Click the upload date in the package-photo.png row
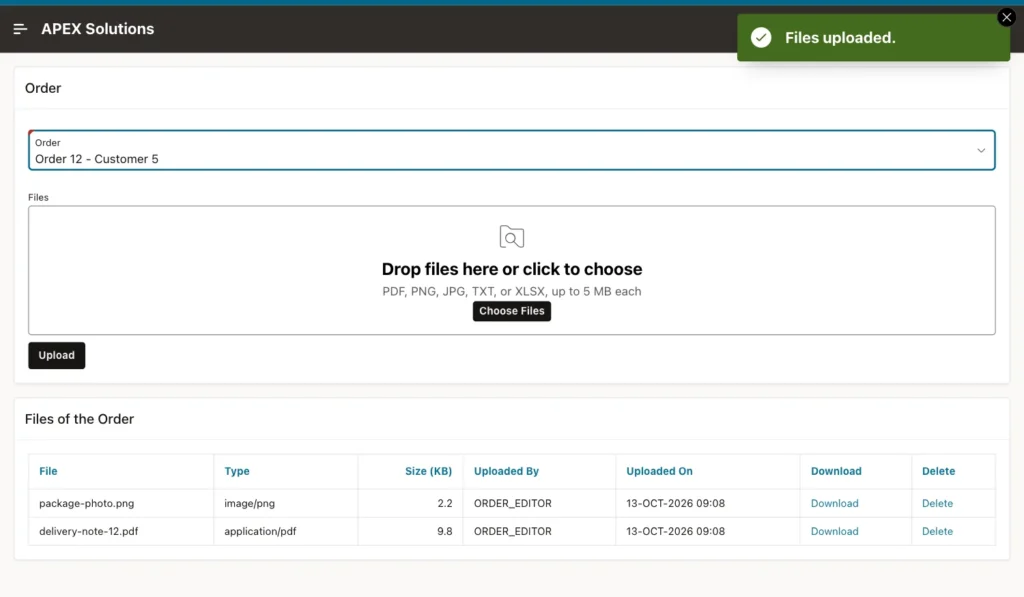Image resolution: width=1024 pixels, height=597 pixels. (x=675, y=504)
